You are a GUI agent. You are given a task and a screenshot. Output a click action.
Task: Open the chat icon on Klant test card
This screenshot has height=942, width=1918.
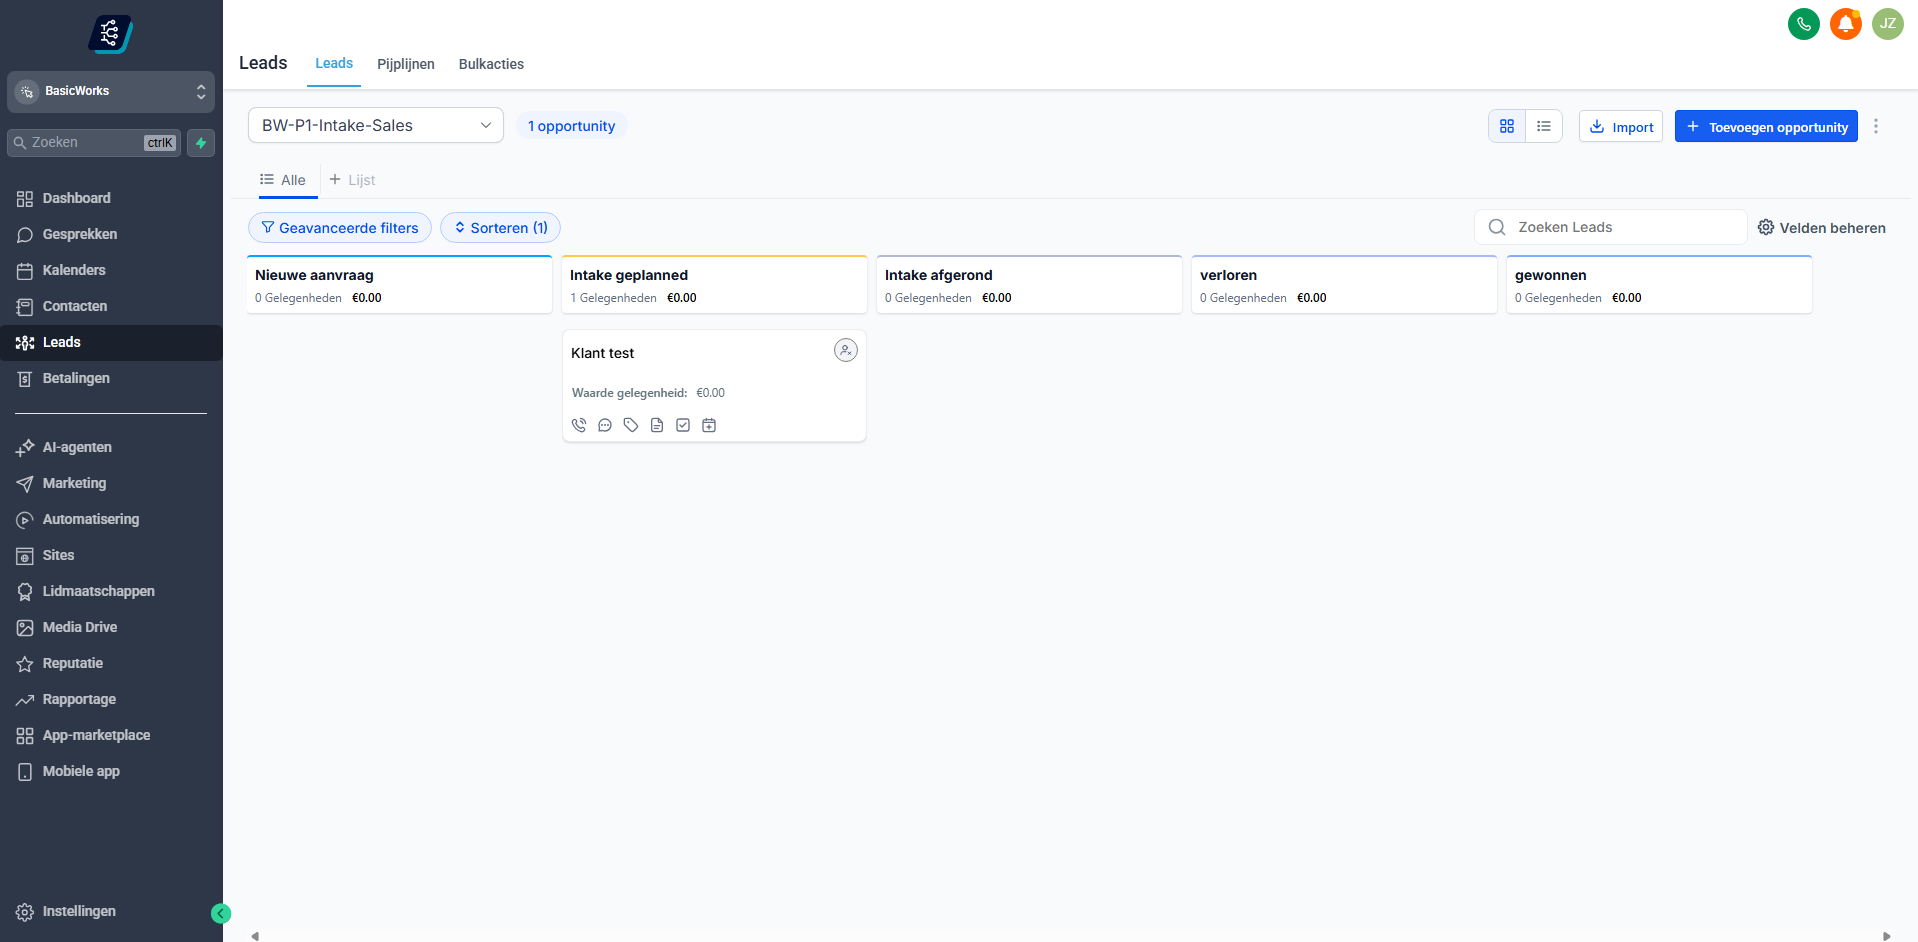[x=605, y=425]
